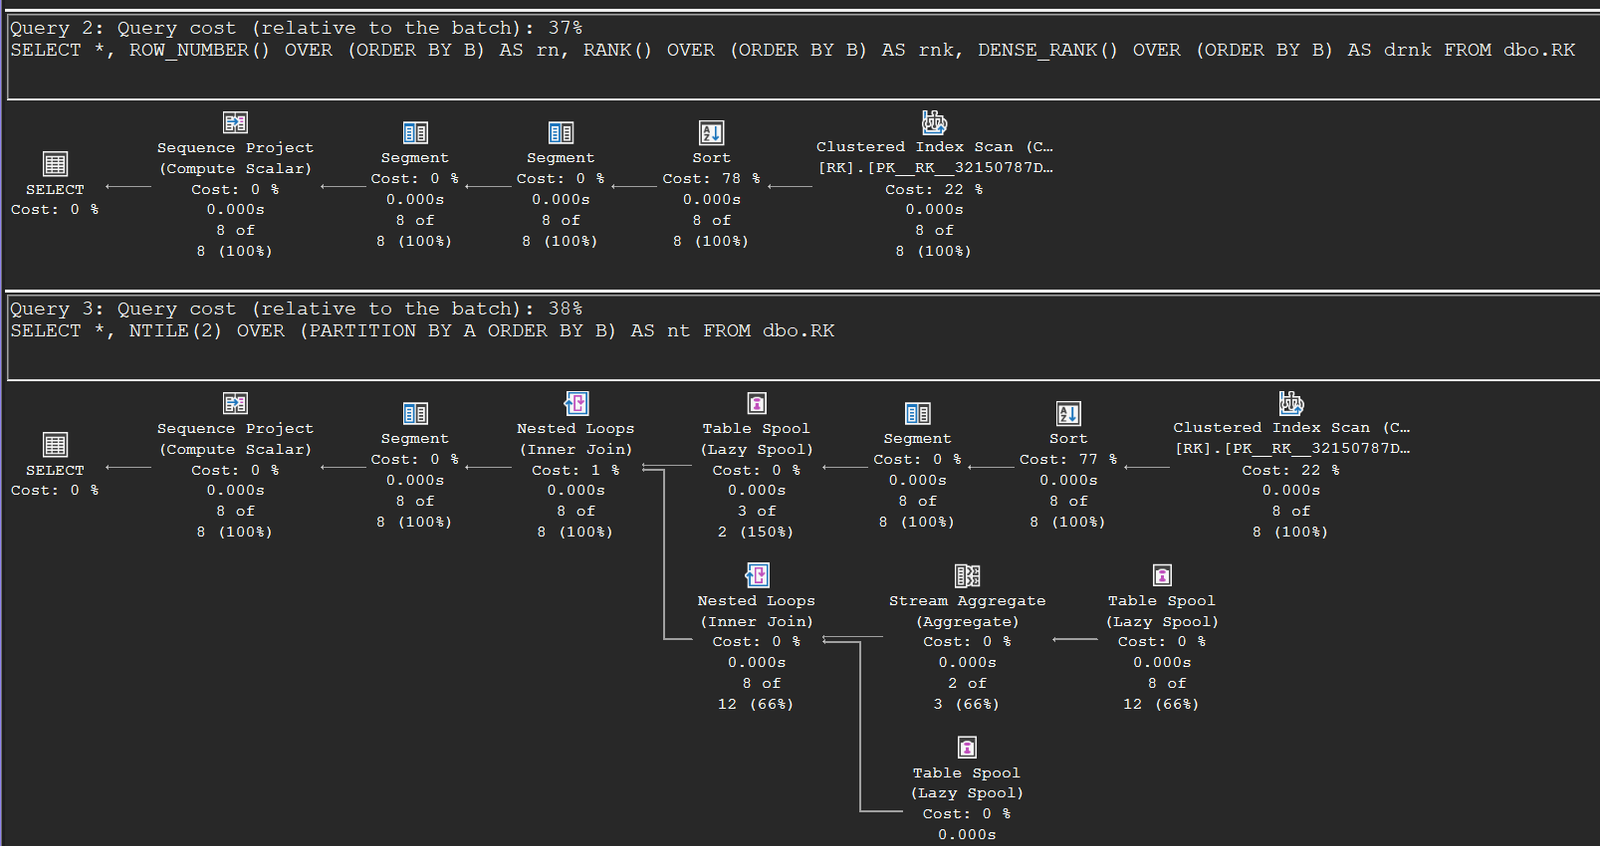Select Segment icon after Sequence Project, Query 3
The image size is (1600, 846).
tap(415, 414)
